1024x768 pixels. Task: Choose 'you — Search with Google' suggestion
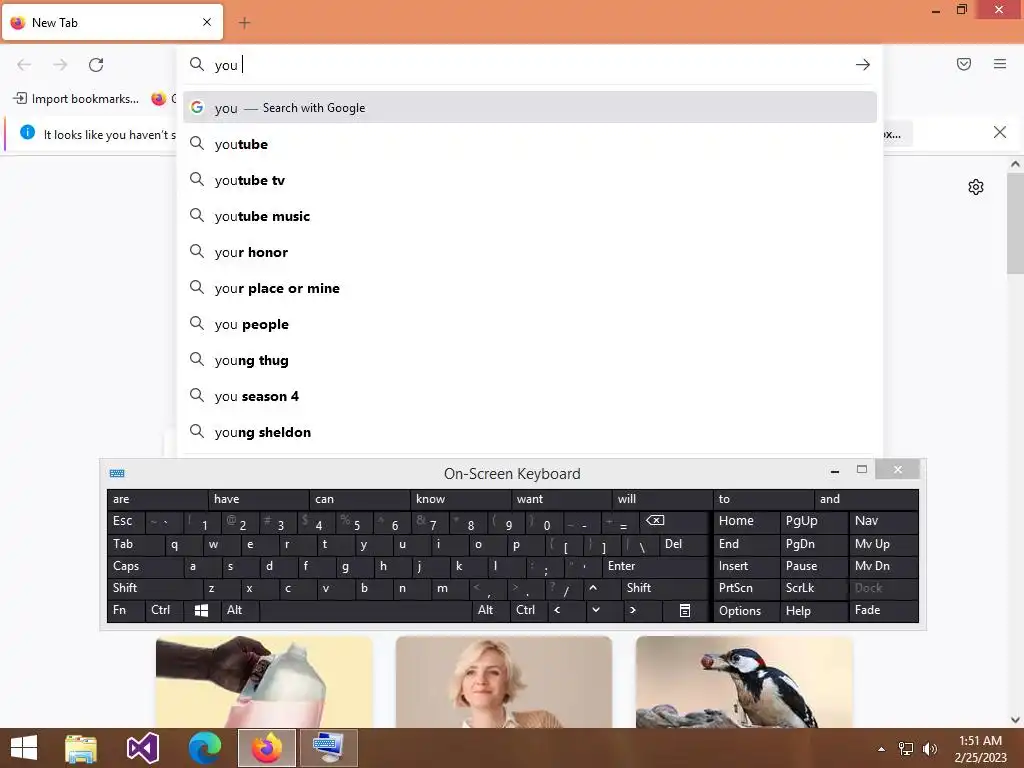point(530,108)
